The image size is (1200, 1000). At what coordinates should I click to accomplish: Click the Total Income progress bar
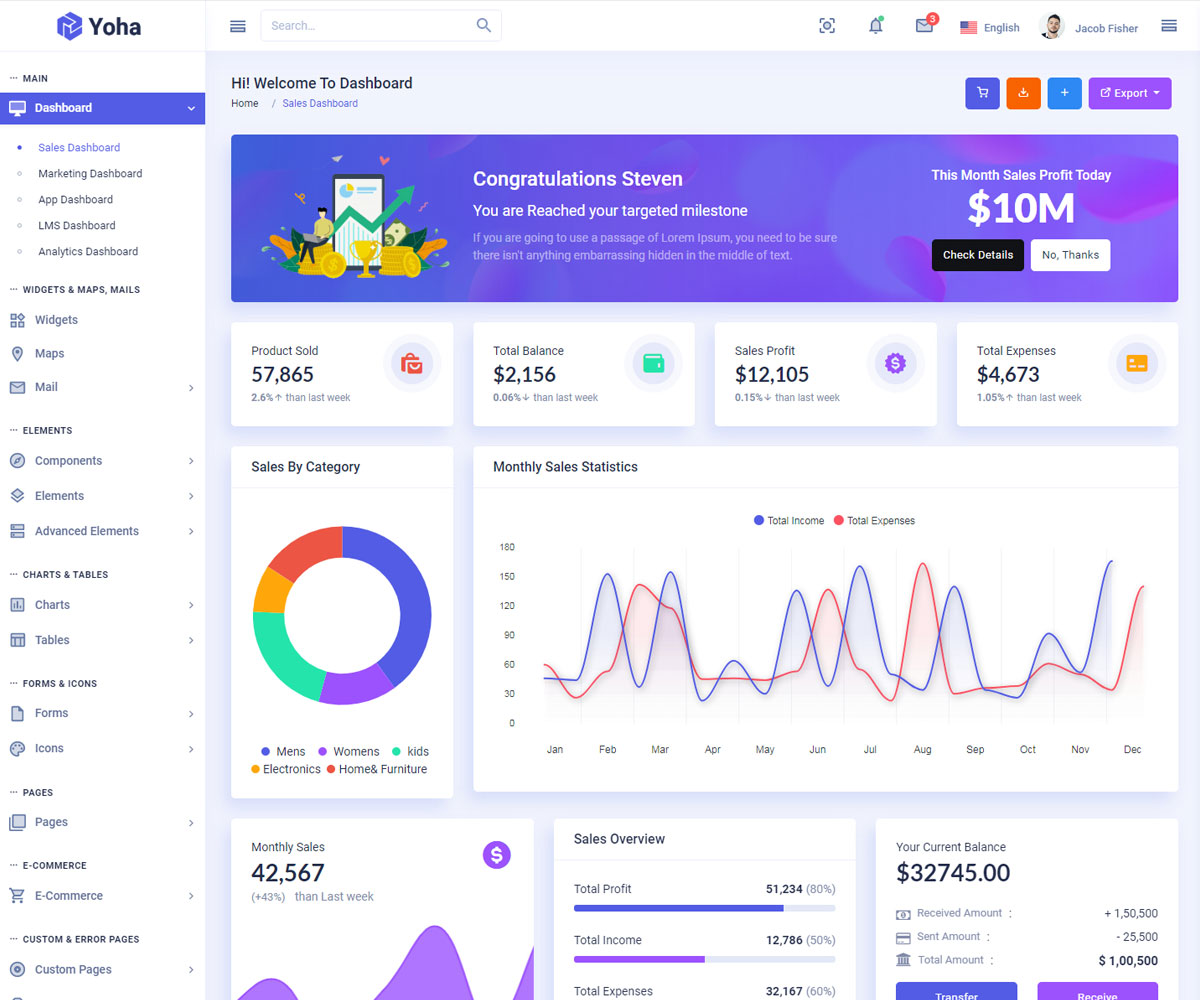pos(705,959)
